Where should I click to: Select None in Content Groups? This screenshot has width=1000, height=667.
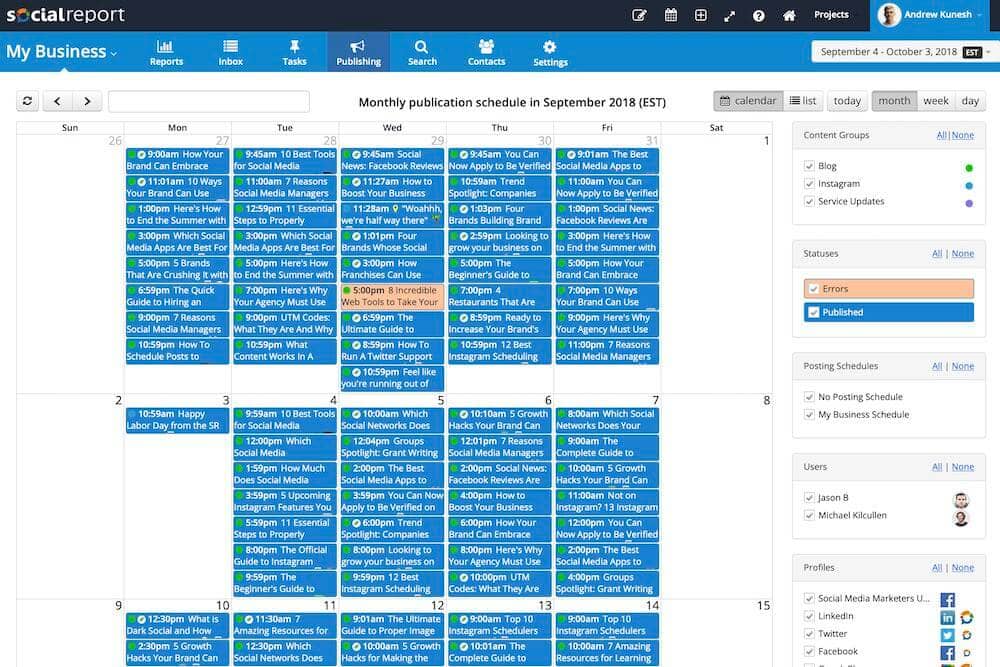click(962, 135)
